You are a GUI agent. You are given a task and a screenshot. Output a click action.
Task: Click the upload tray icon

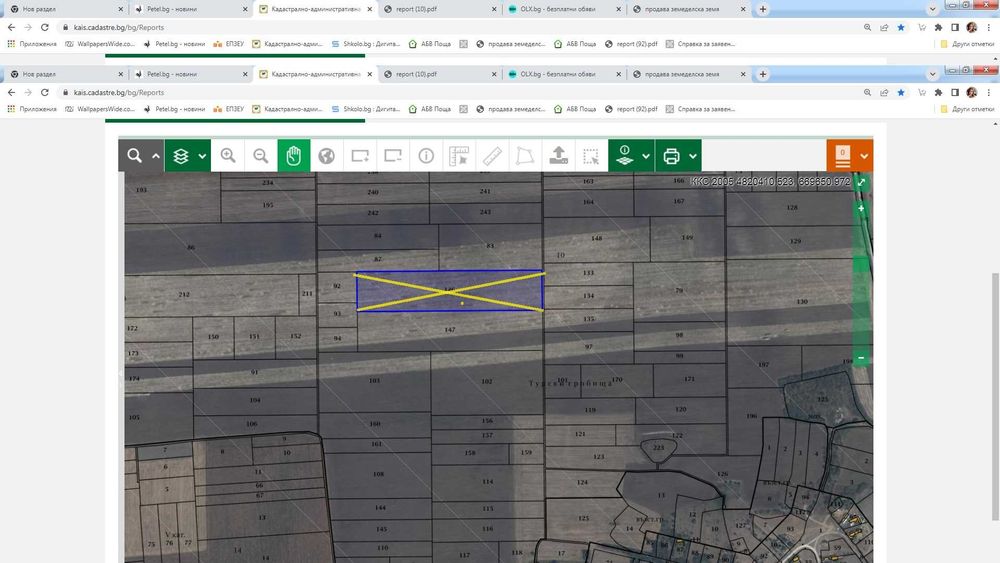559,156
